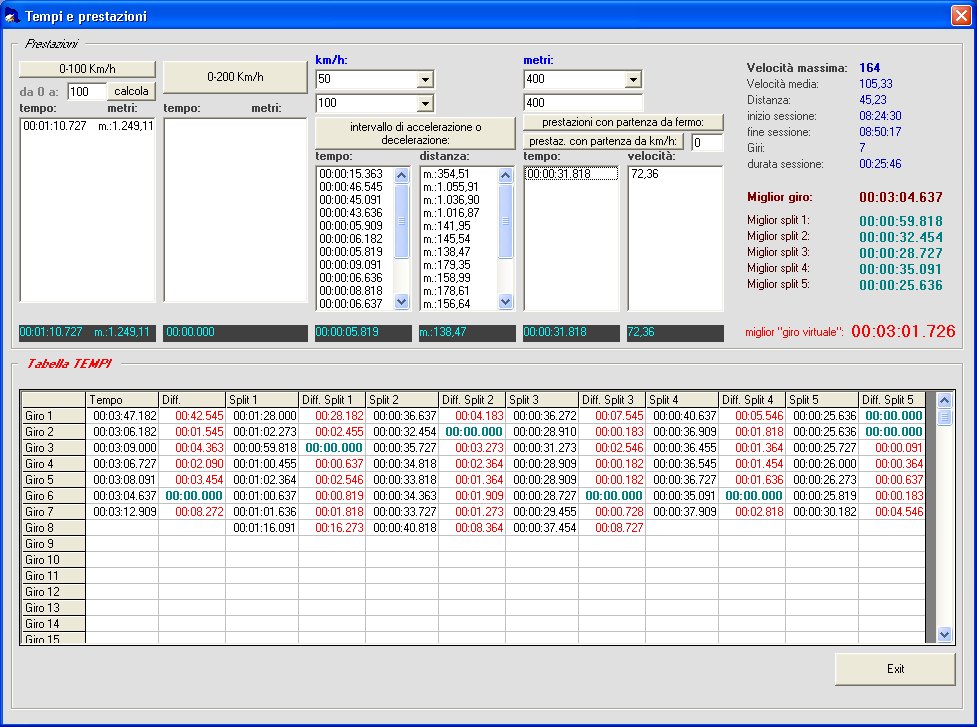This screenshot has height=727, width=977.
Task: Click the Exit button
Action: [x=895, y=669]
